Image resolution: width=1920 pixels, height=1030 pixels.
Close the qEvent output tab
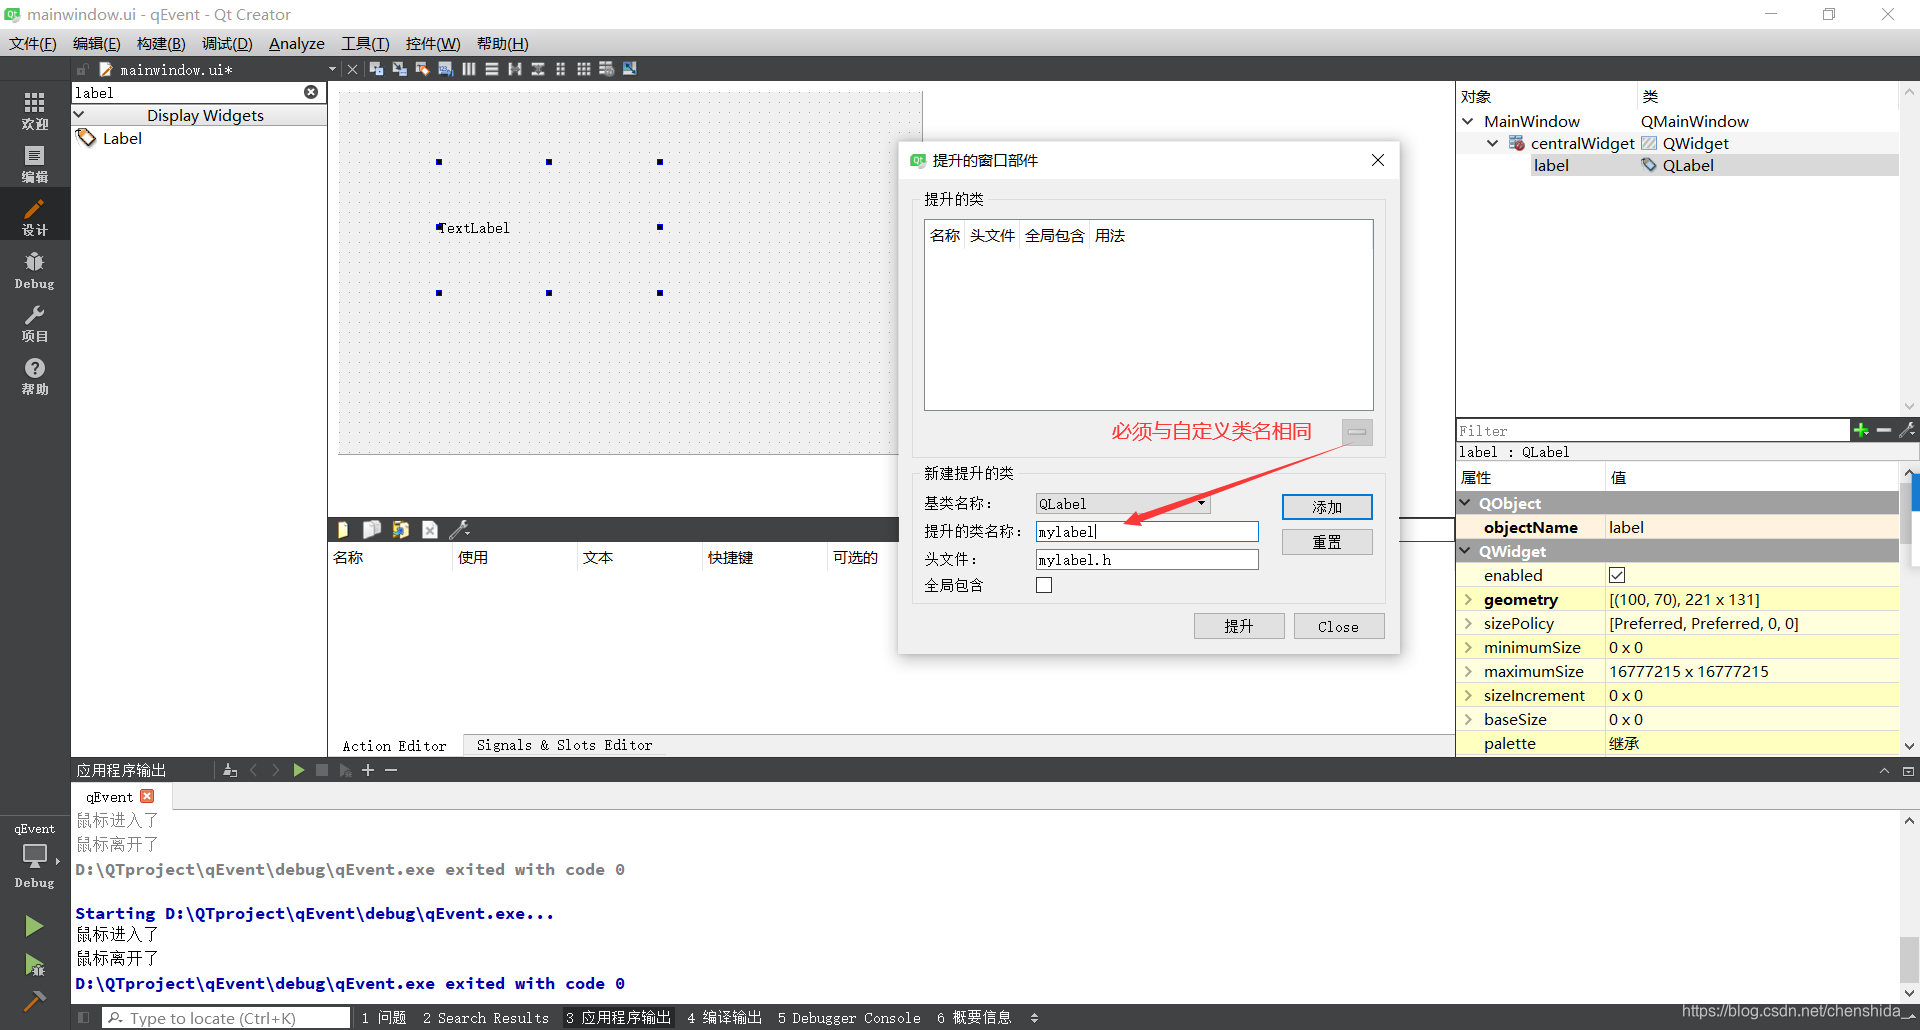click(x=148, y=796)
